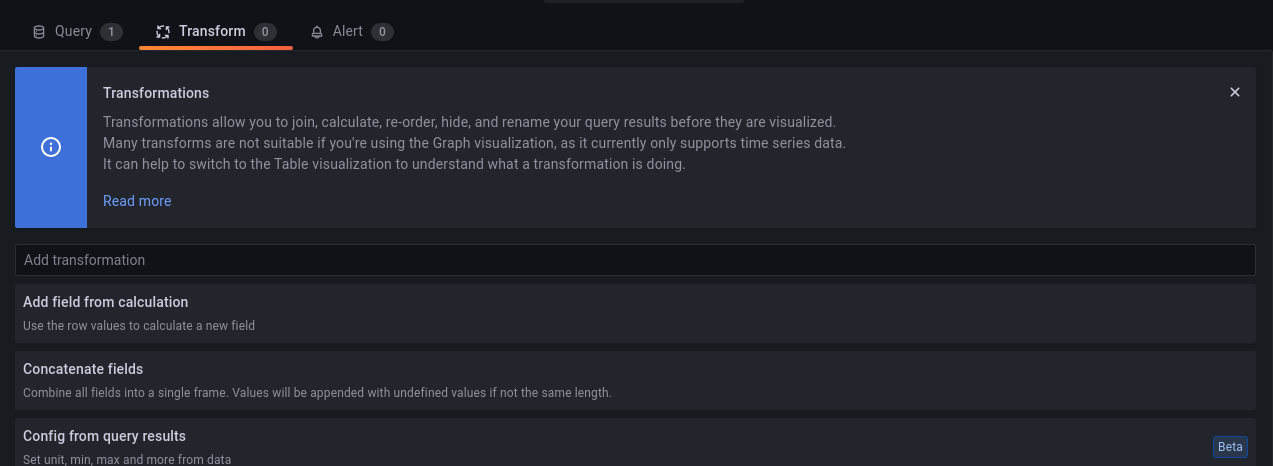The image size is (1273, 466).
Task: Pick the Config from query results transformation
Action: coord(104,436)
